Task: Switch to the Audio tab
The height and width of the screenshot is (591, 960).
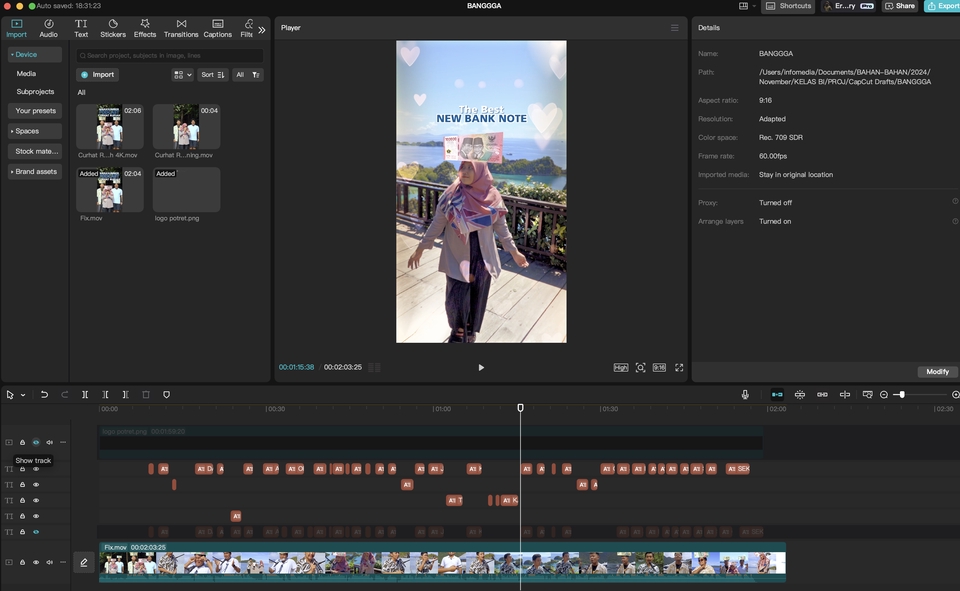Action: (48, 27)
